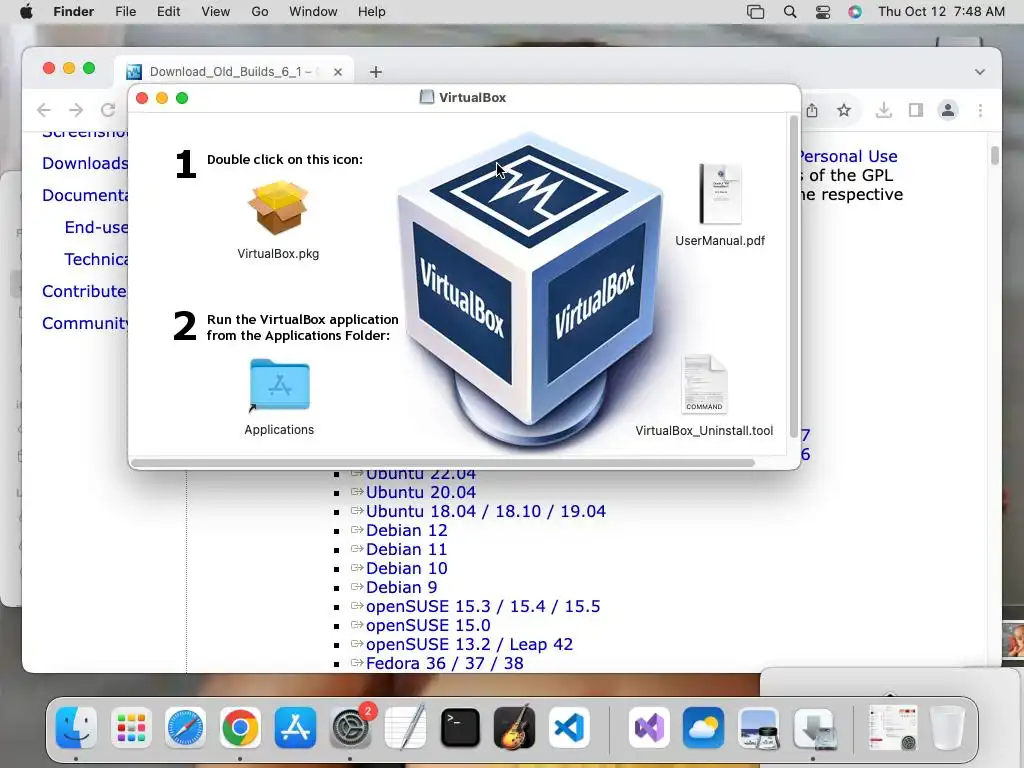This screenshot has height=768, width=1024.
Task: Open Google Chrome from the Dock
Action: [x=240, y=727]
